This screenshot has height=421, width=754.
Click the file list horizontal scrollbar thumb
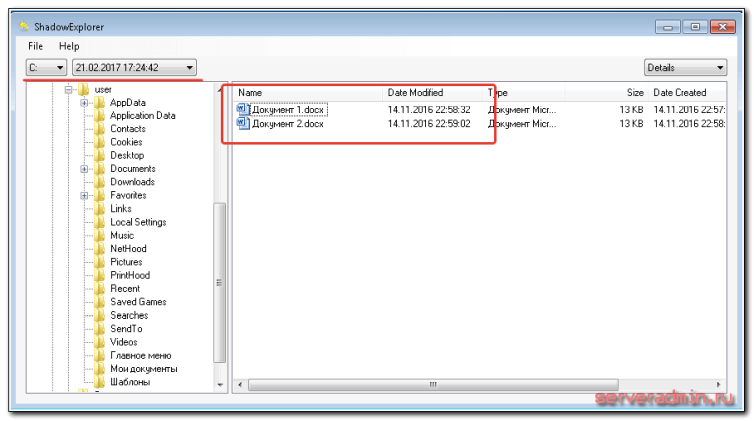pyautogui.click(x=433, y=385)
